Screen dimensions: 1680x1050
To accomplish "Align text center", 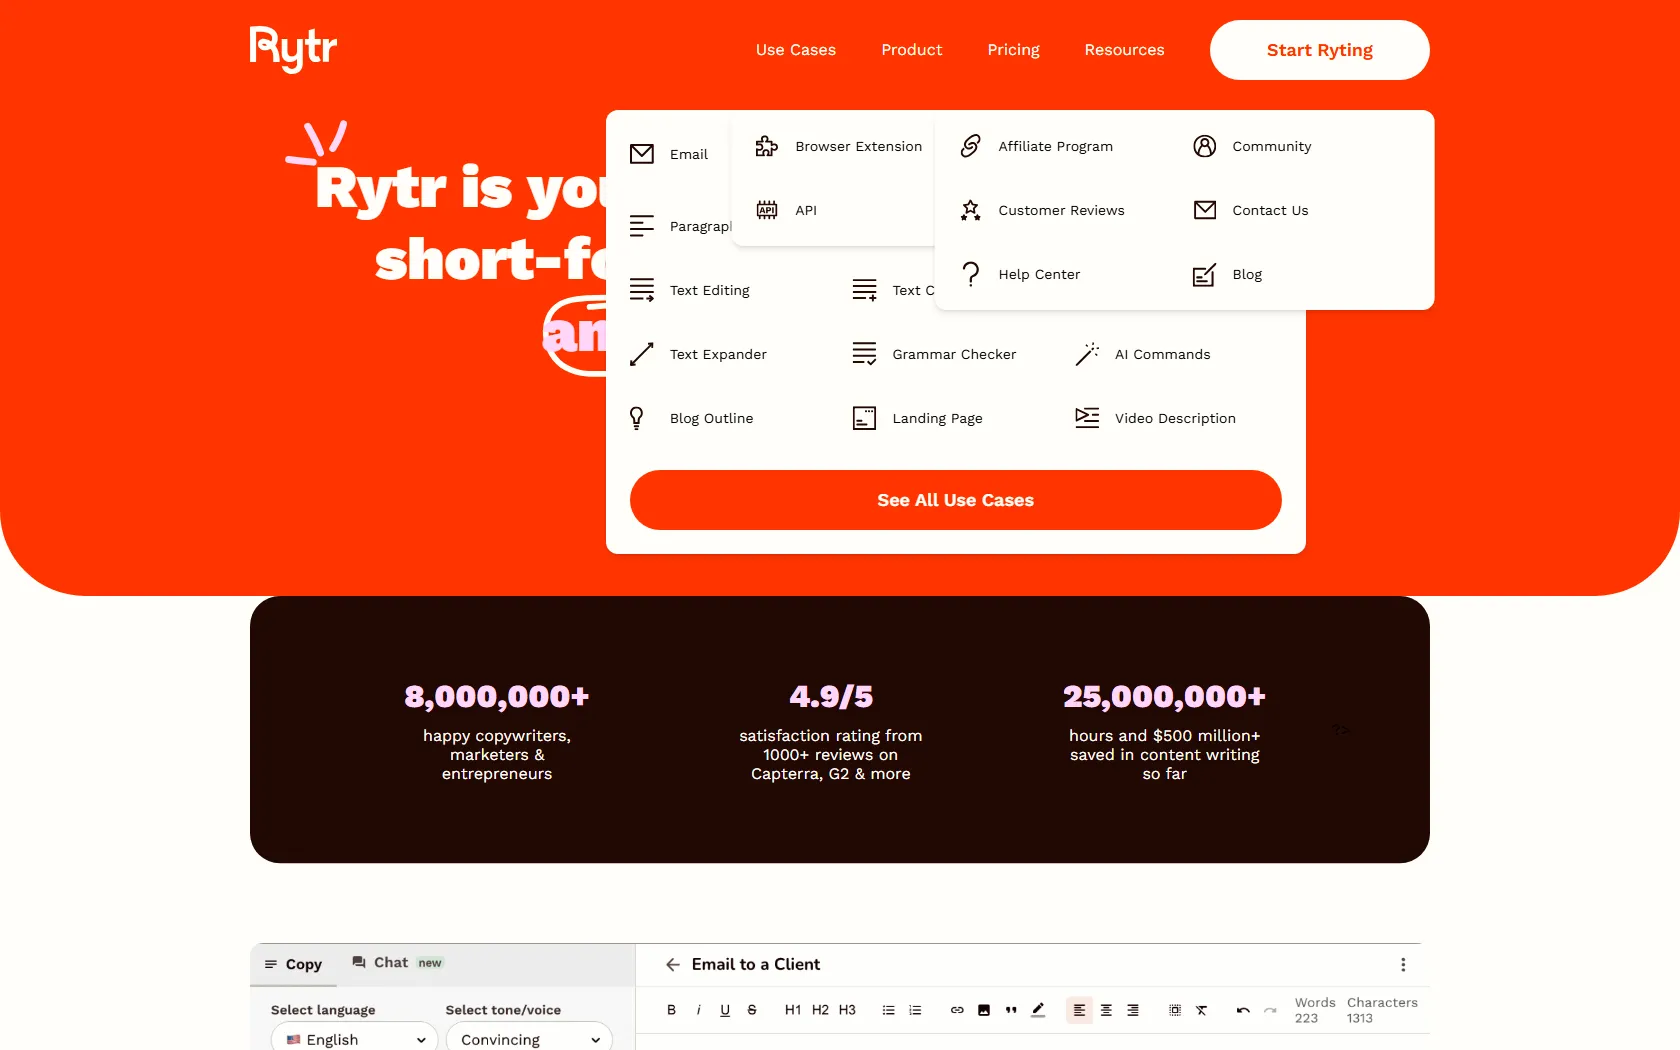I will (x=1106, y=1010).
